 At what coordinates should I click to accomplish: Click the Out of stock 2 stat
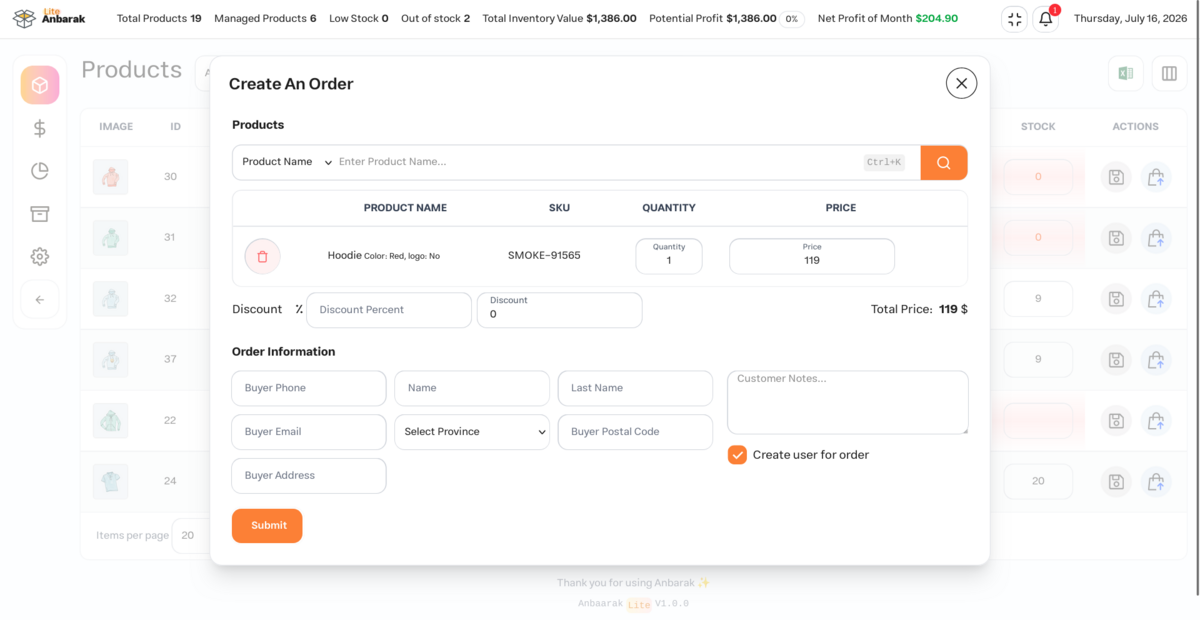[x=435, y=19]
